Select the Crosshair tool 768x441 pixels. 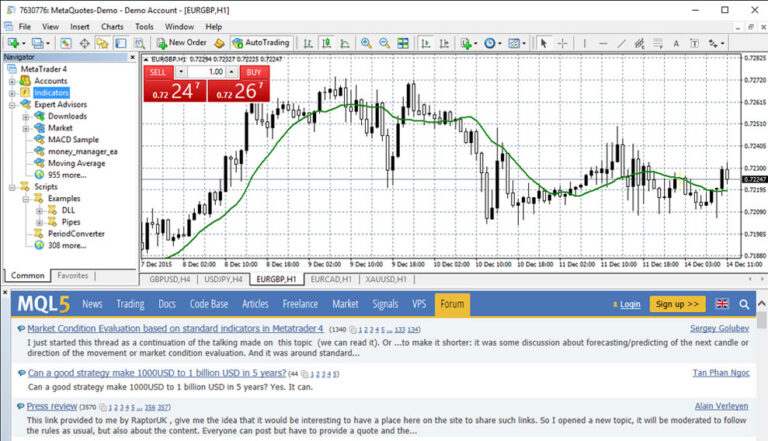(x=562, y=43)
